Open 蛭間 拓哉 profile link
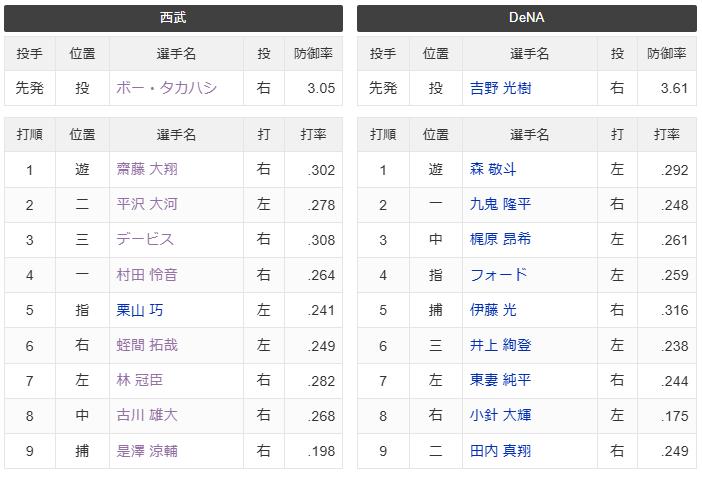The image size is (702, 478). point(147,345)
